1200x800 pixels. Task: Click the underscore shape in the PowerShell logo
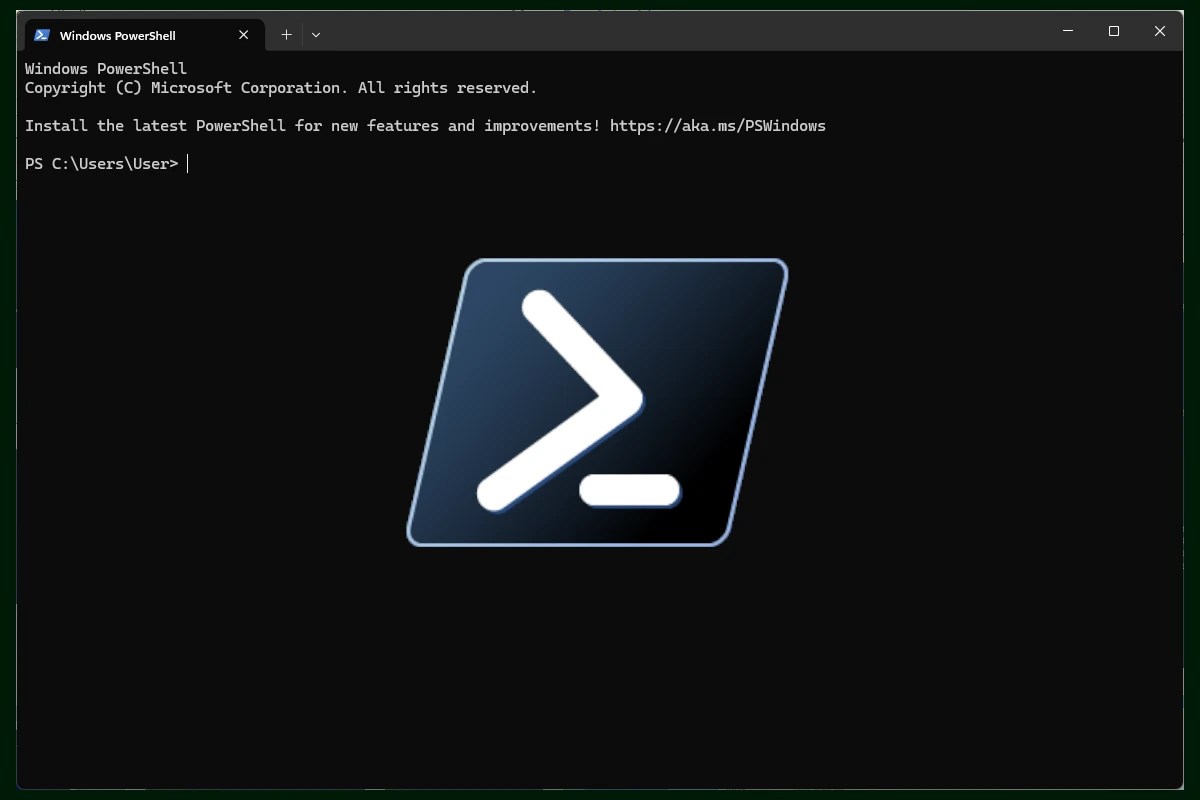point(630,490)
